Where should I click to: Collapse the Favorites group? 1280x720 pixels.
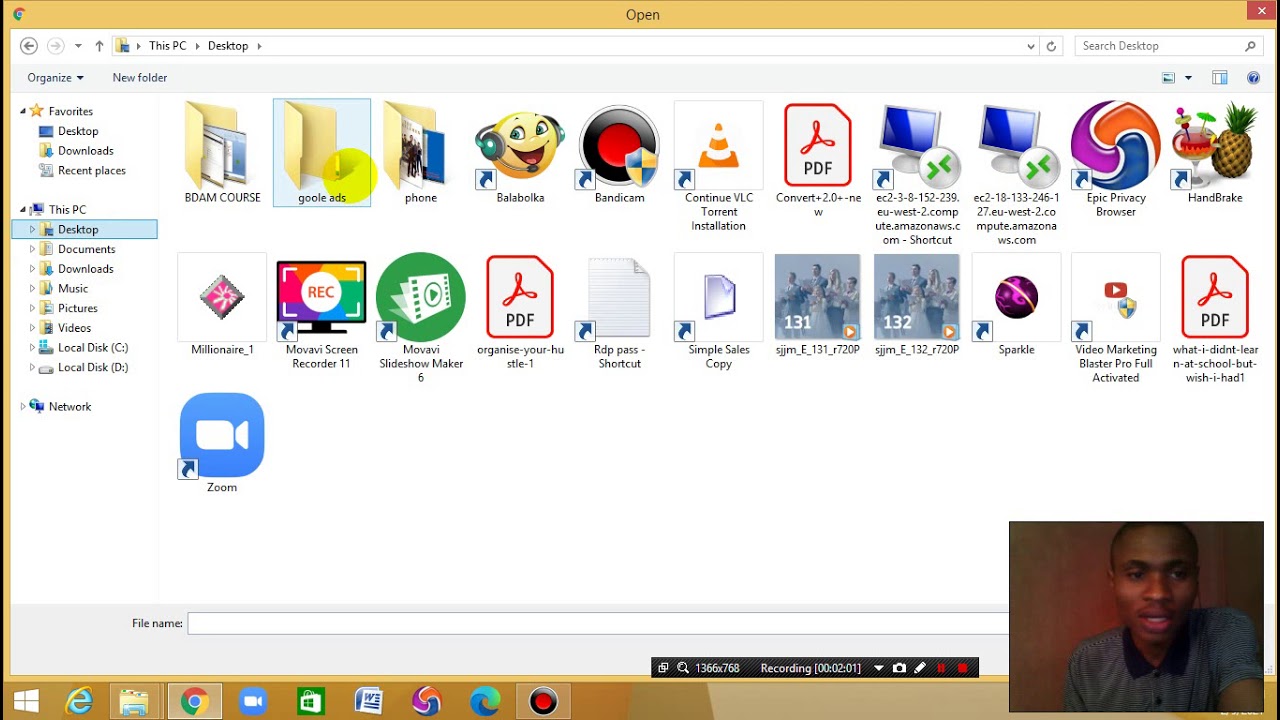(23, 111)
